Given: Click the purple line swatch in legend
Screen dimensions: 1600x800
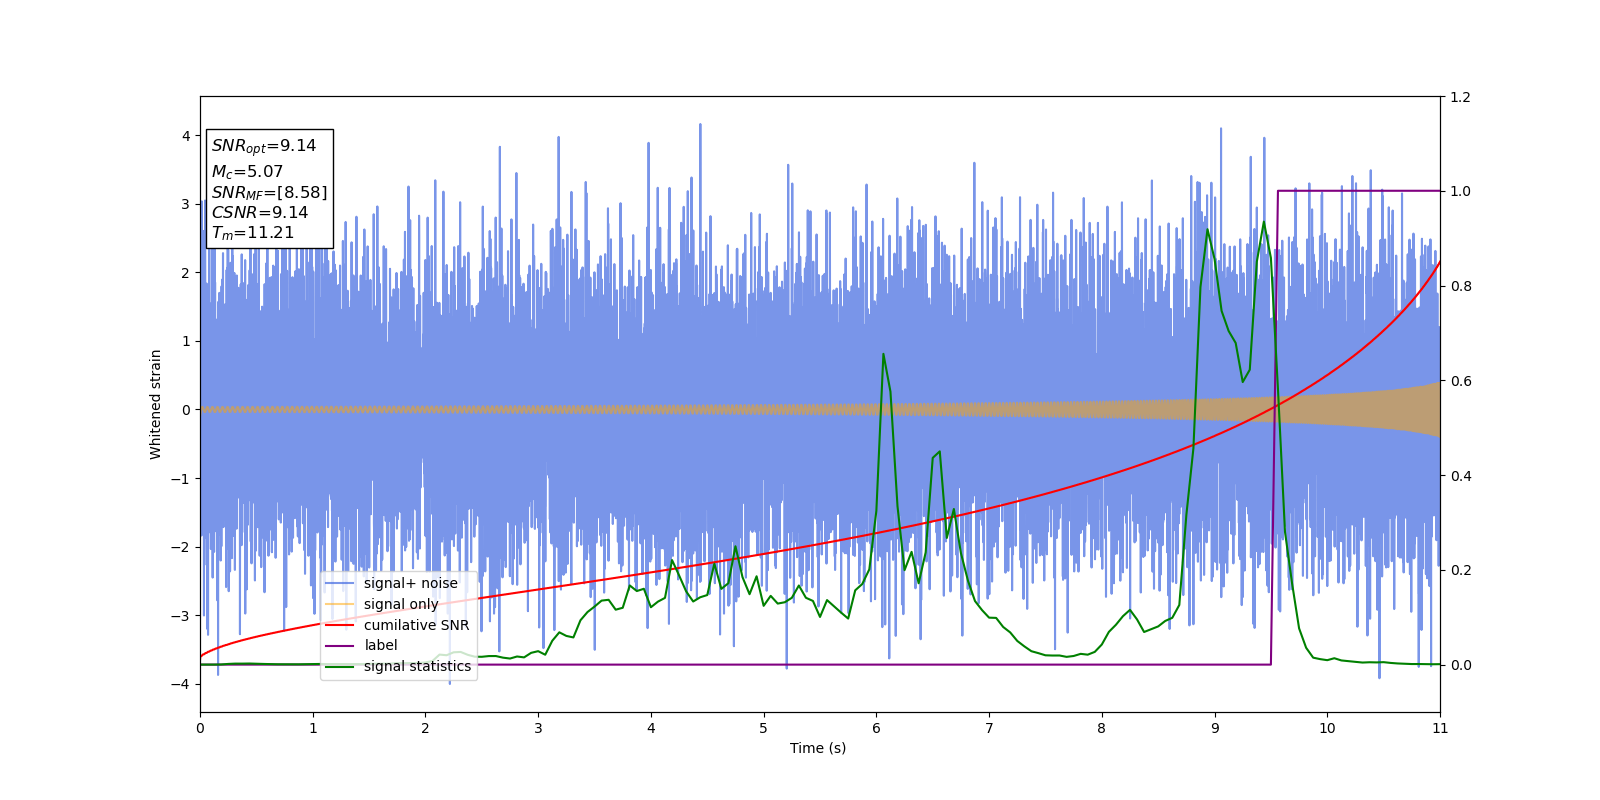Looking at the screenshot, I should click(x=340, y=646).
